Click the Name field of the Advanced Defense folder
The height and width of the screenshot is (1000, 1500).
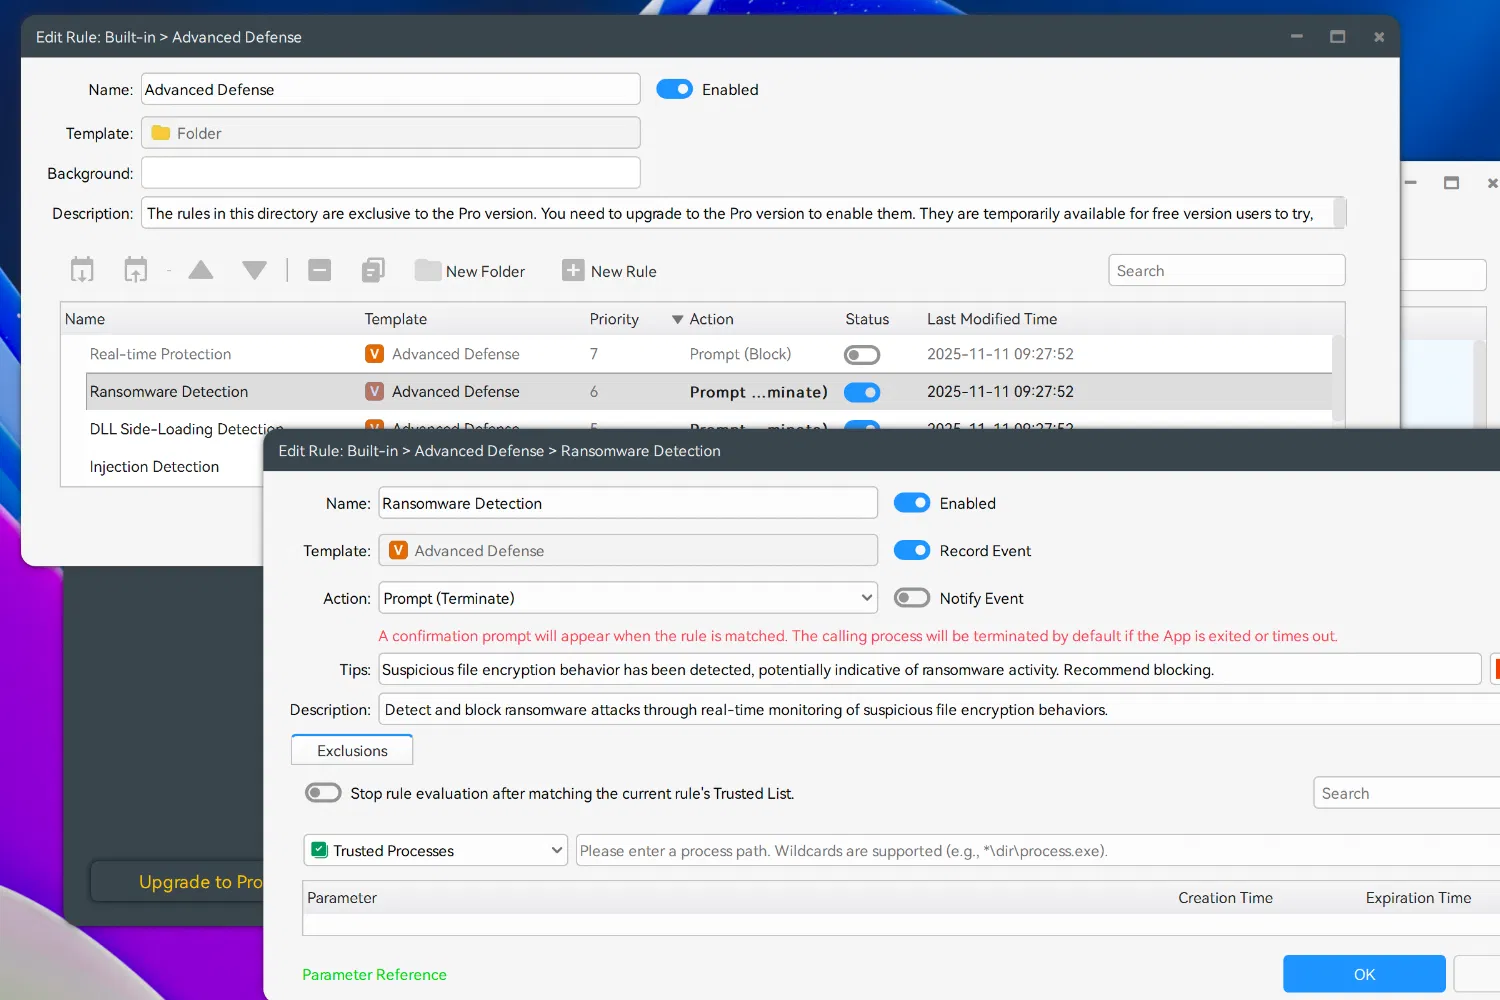390,89
